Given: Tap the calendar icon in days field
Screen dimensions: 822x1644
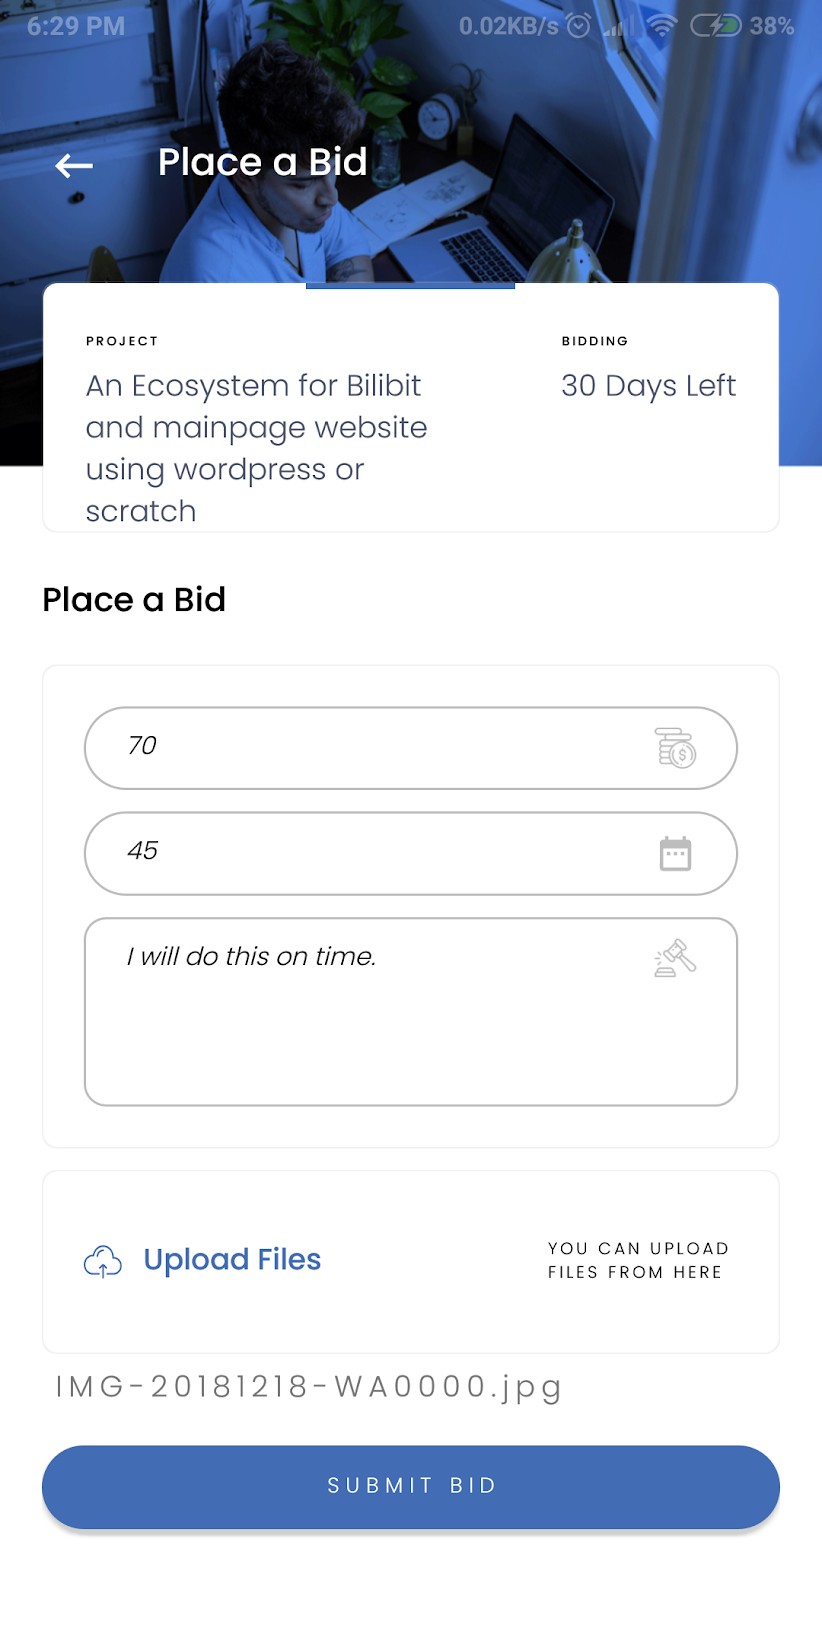Looking at the screenshot, I should tap(676, 853).
